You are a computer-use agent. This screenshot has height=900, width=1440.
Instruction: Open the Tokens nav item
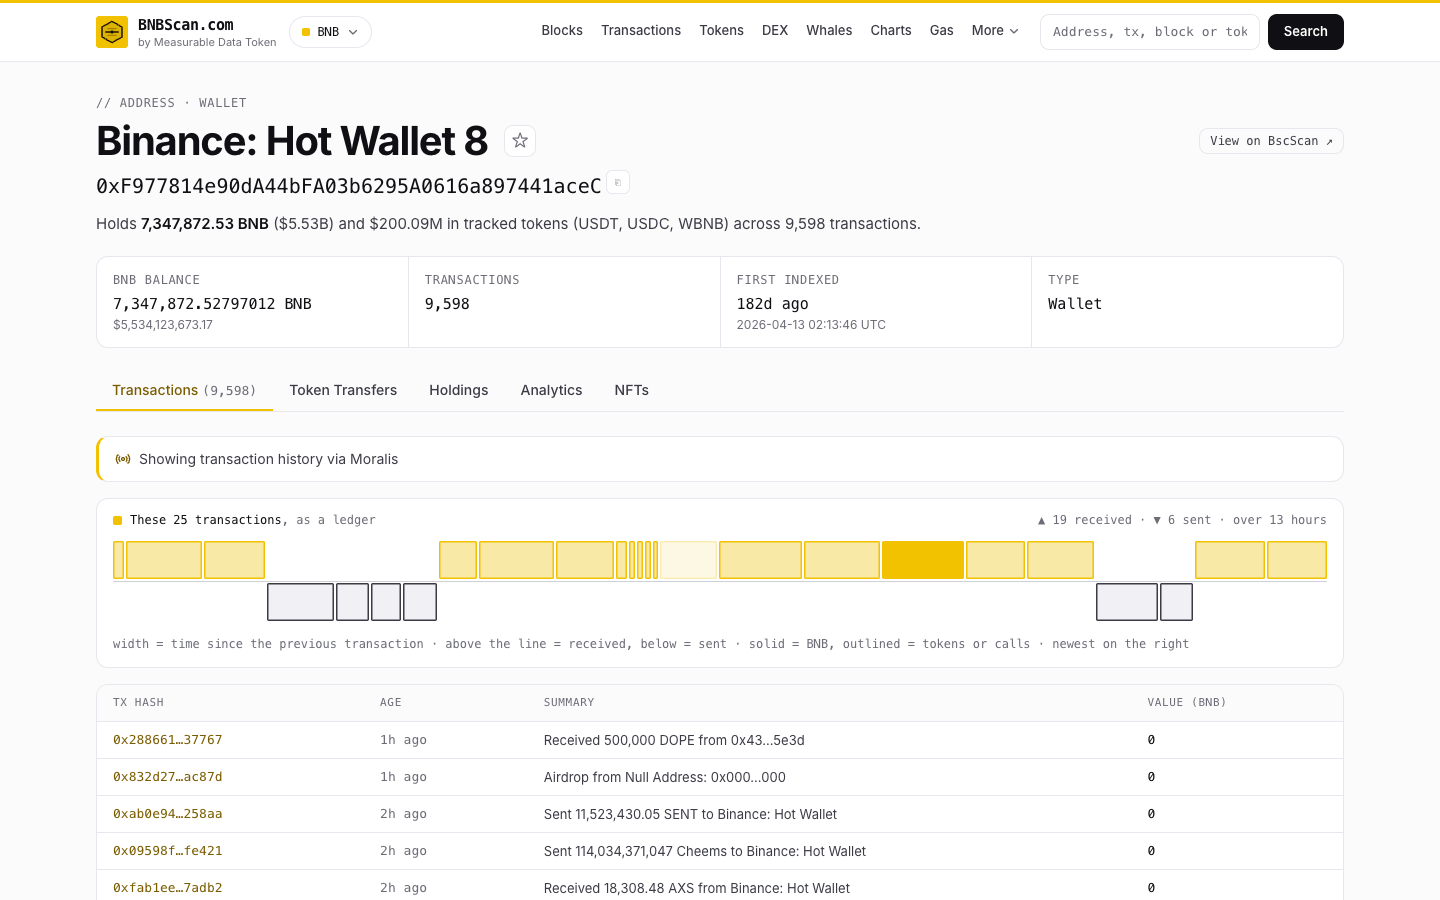(721, 31)
